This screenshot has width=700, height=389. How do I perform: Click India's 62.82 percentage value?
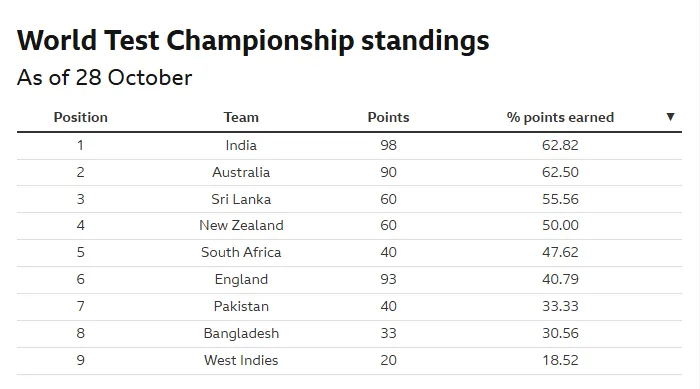click(560, 145)
